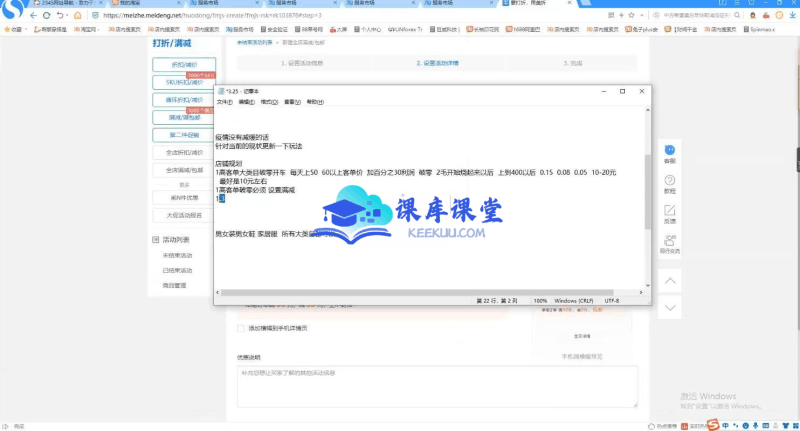
Task: Go to the browser home page icon
Action: (x=78, y=15)
